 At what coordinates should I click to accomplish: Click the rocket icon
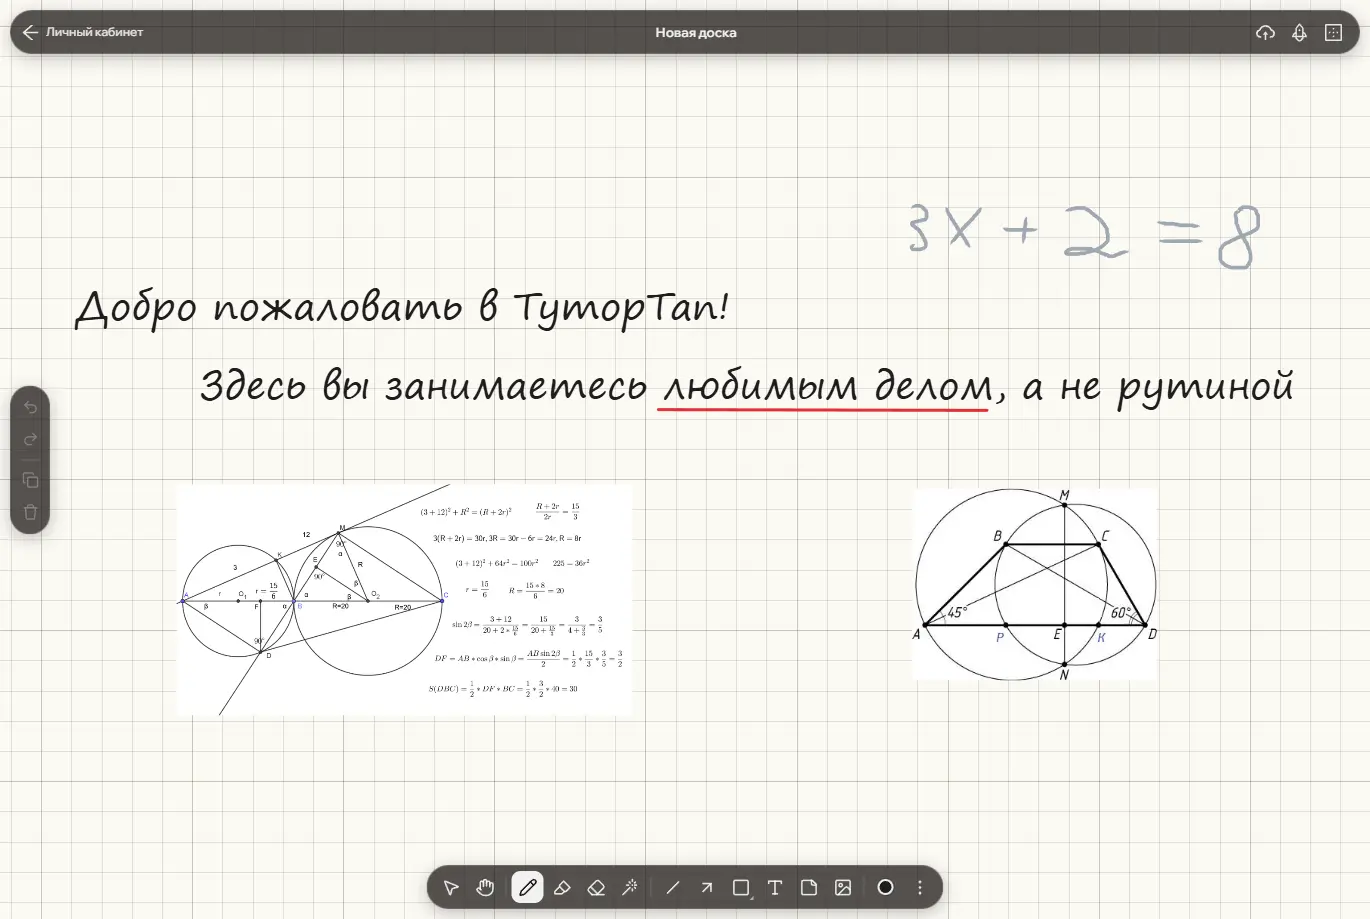click(1299, 32)
